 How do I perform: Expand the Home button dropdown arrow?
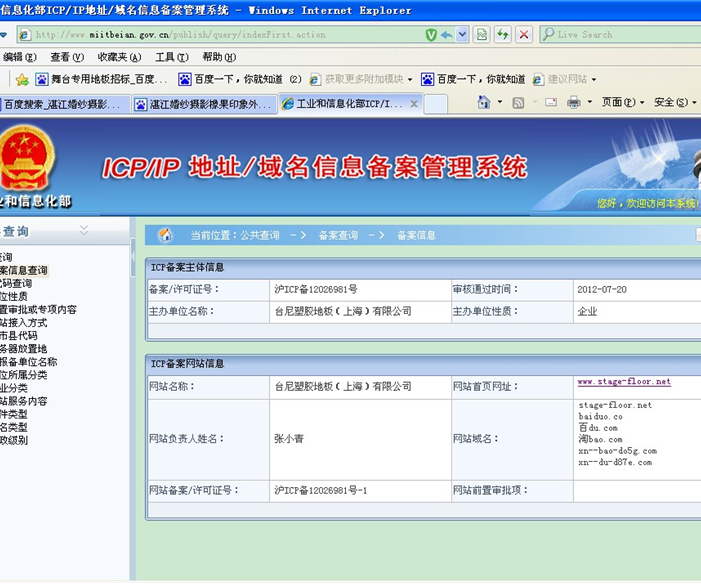(x=500, y=102)
